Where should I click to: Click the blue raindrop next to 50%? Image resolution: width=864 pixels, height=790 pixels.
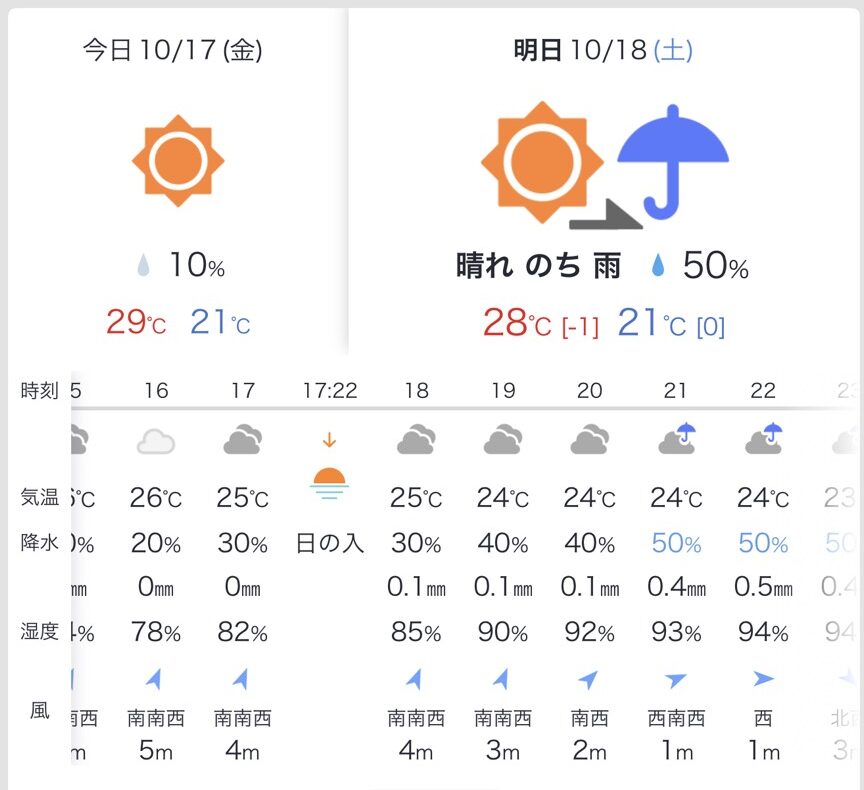click(659, 265)
